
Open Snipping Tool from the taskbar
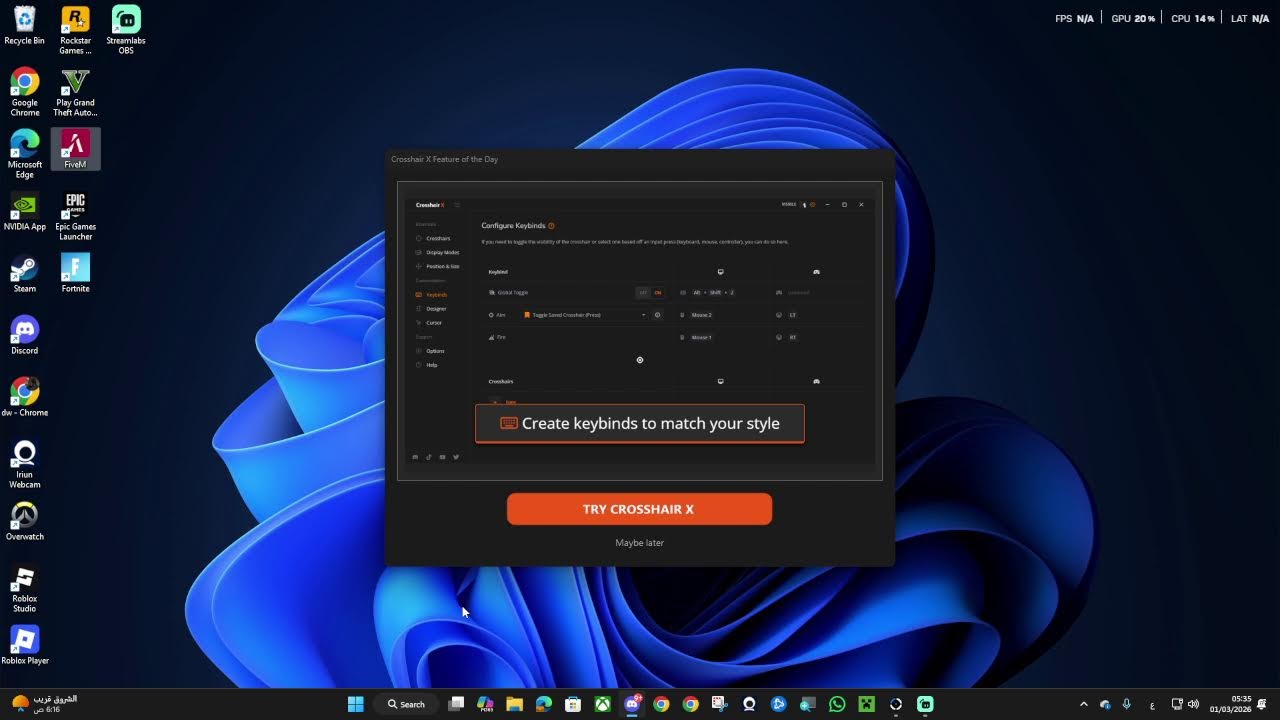tap(720, 704)
